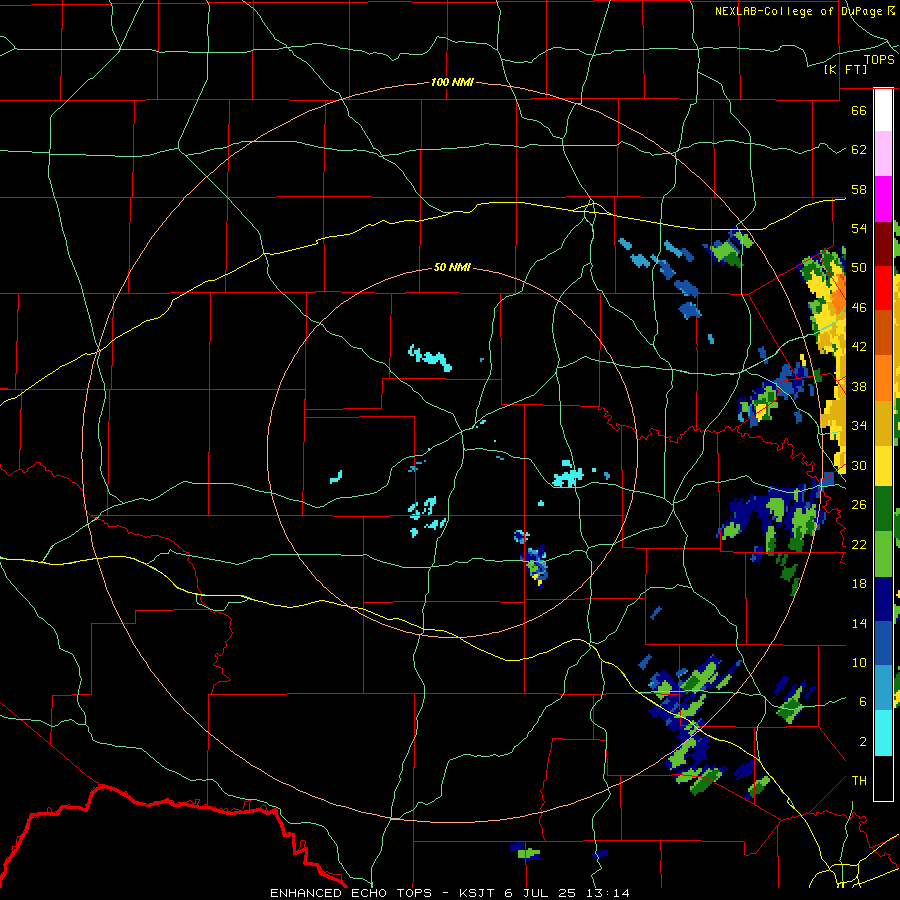The width and height of the screenshot is (900, 900).
Task: Pick the light green swatch in the color scale
Action: point(883,554)
